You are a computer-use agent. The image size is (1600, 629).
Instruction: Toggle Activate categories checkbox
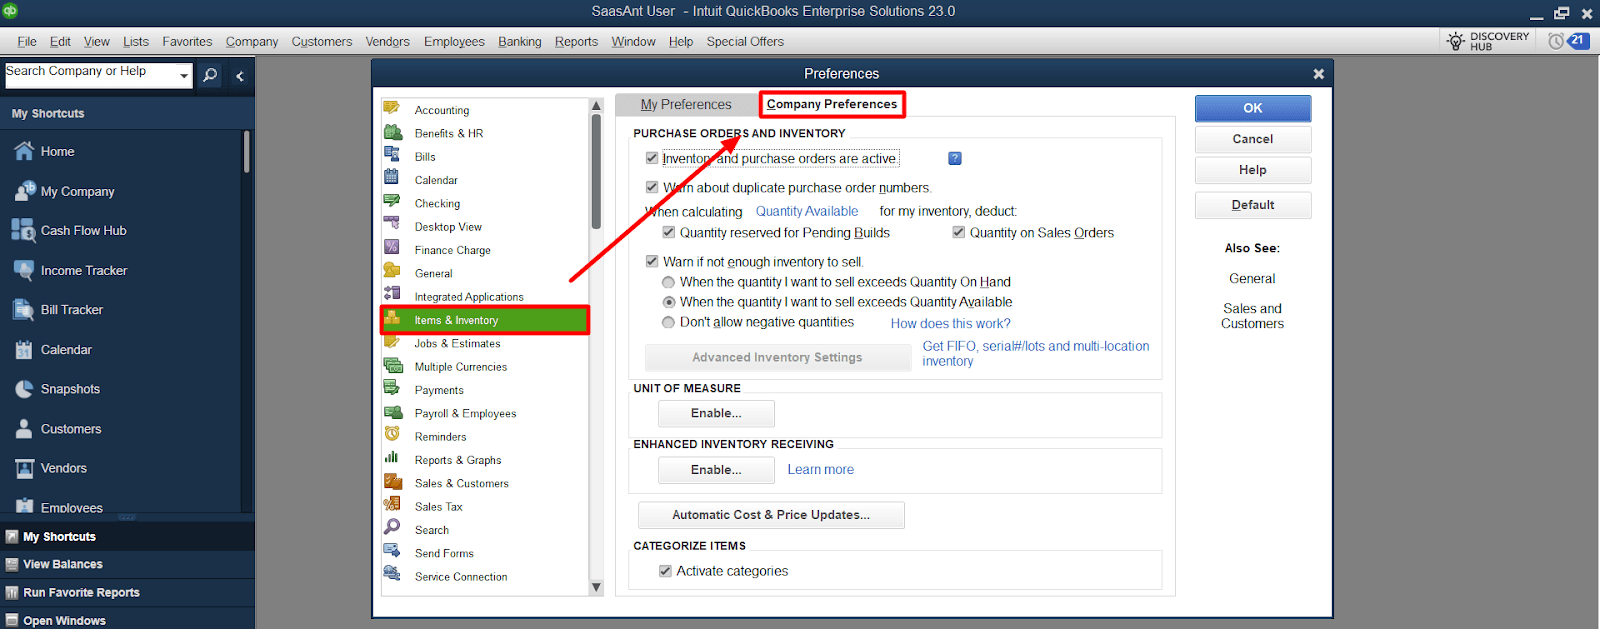point(665,571)
